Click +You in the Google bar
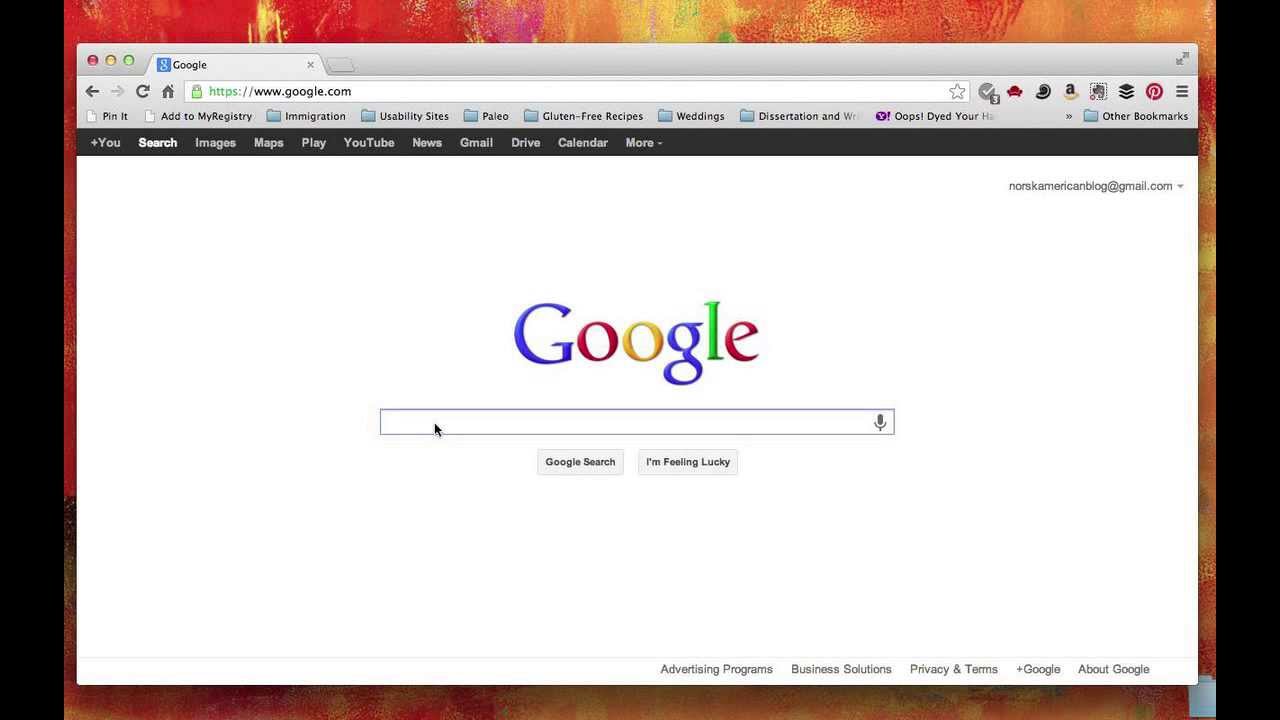Screen dimensions: 1280x720 click(105, 142)
